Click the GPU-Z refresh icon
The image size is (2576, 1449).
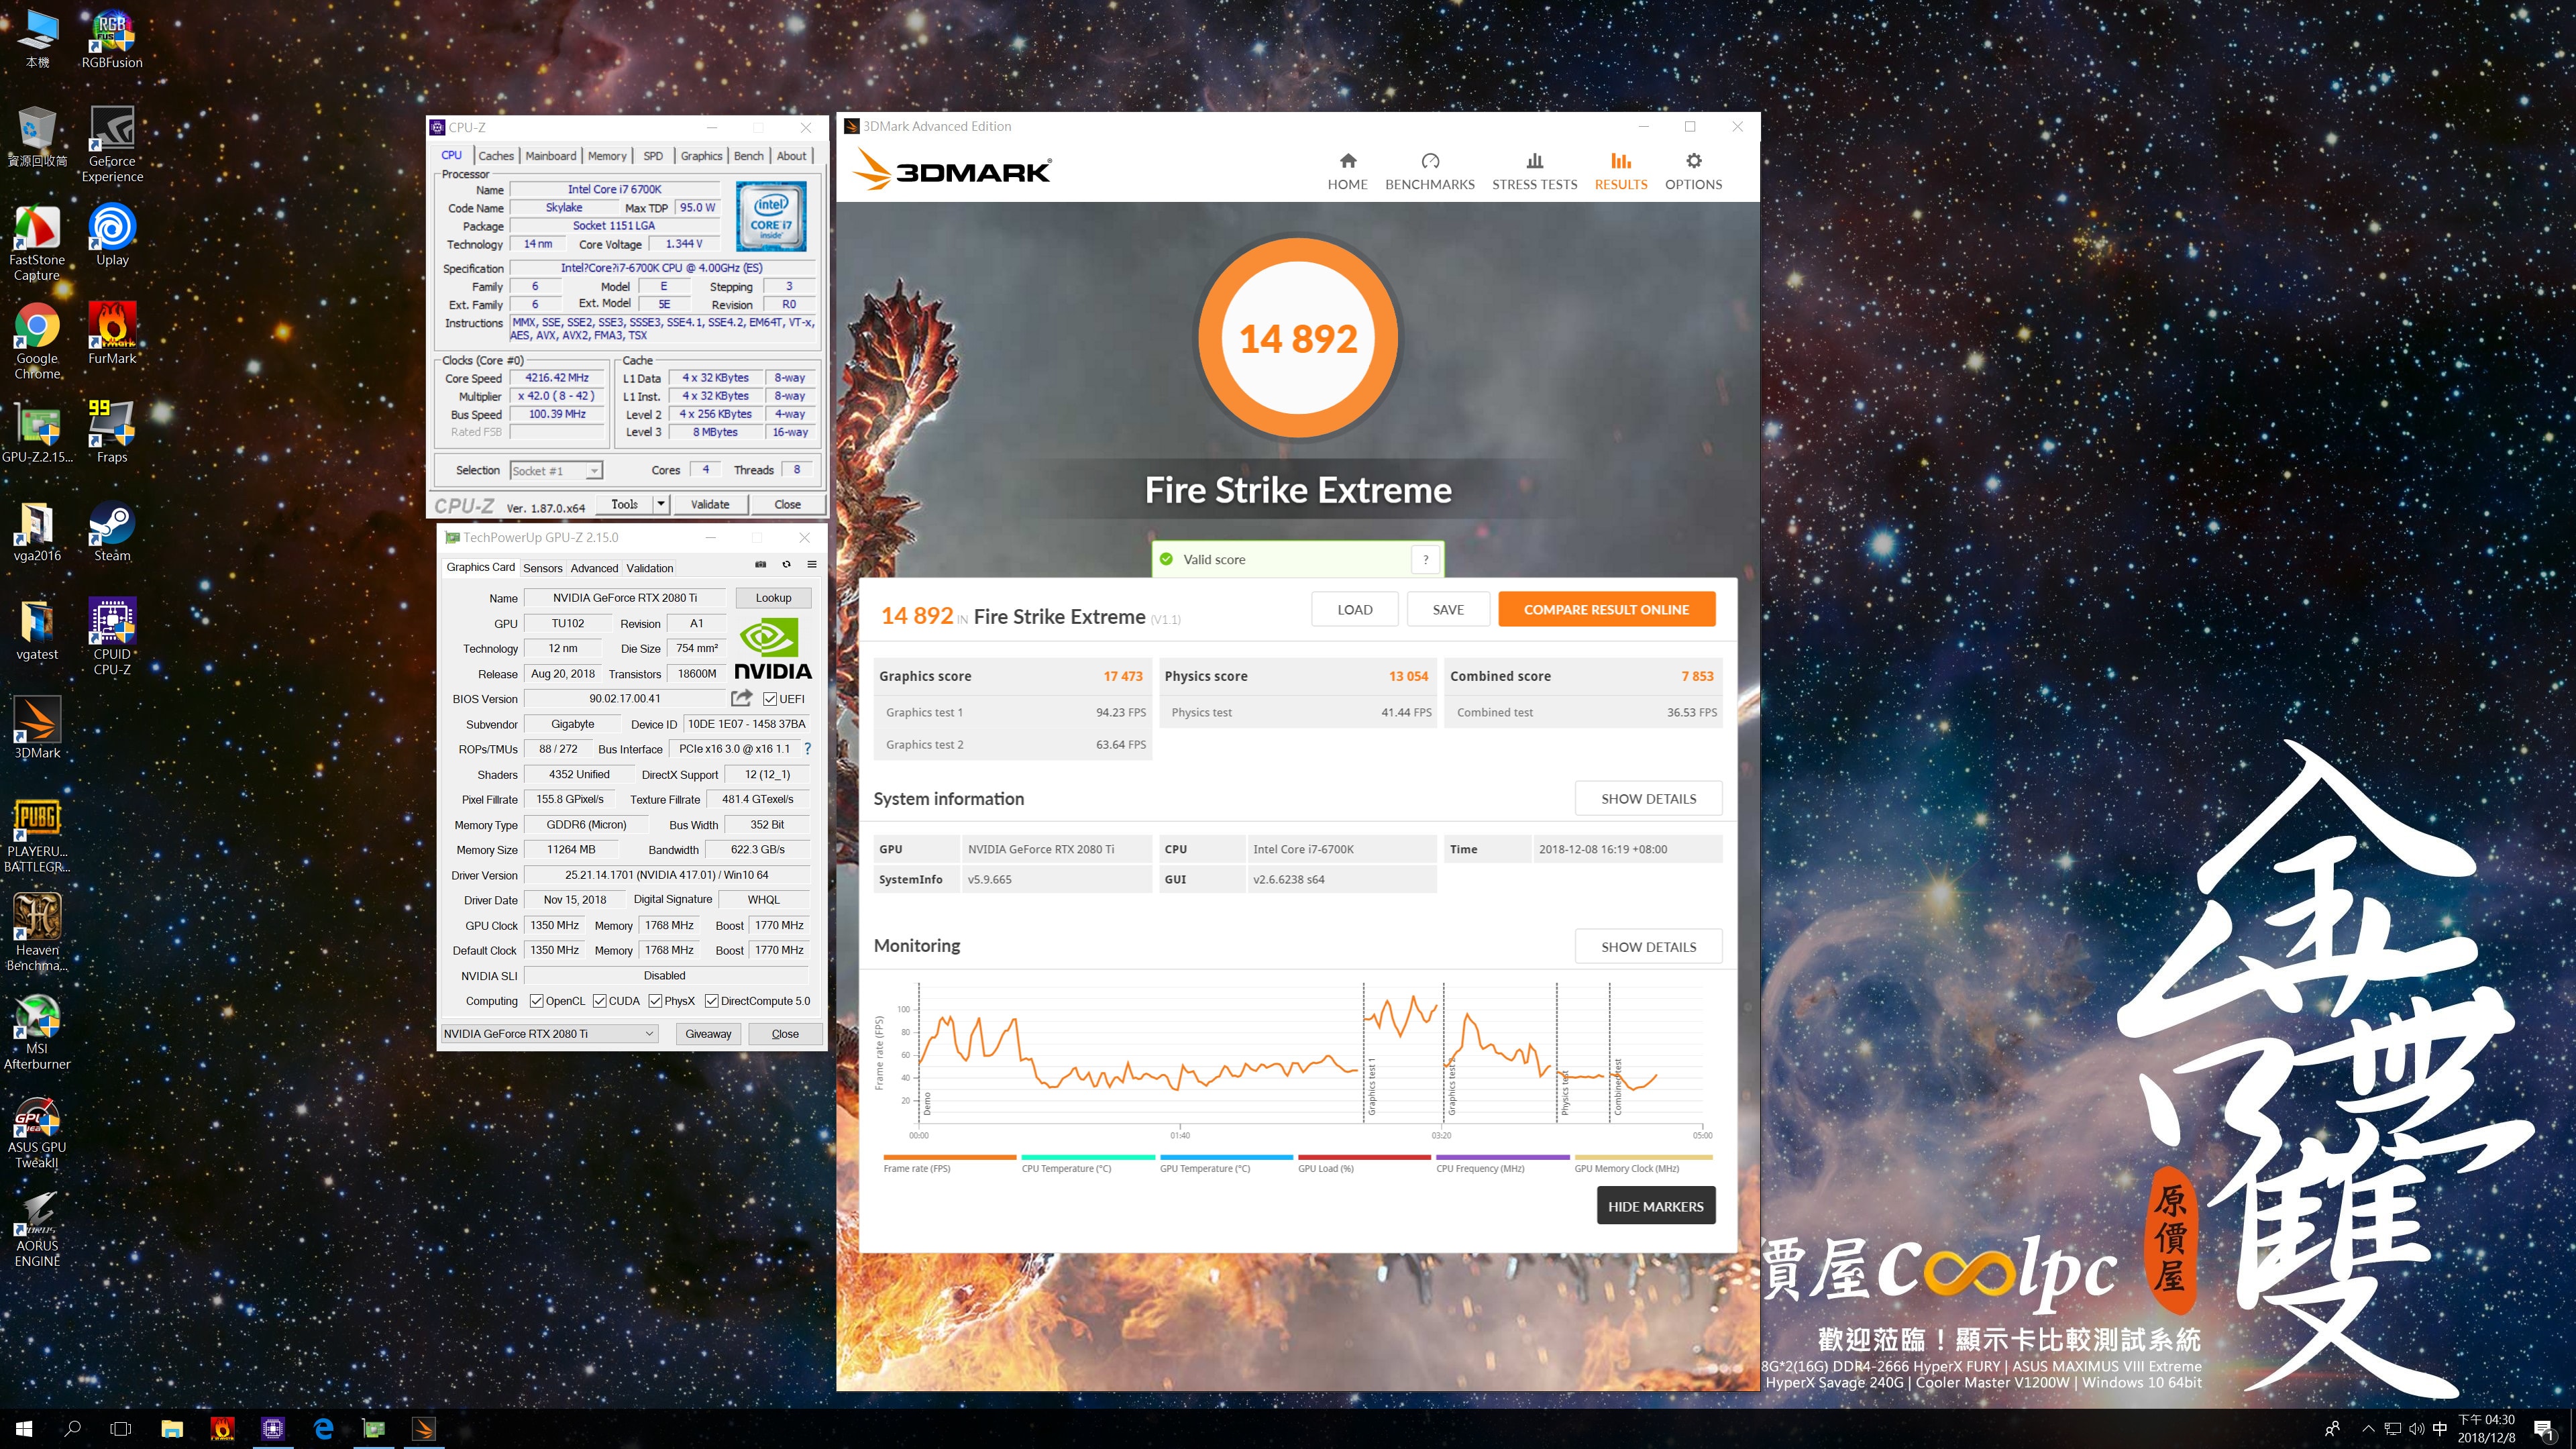[786, 565]
